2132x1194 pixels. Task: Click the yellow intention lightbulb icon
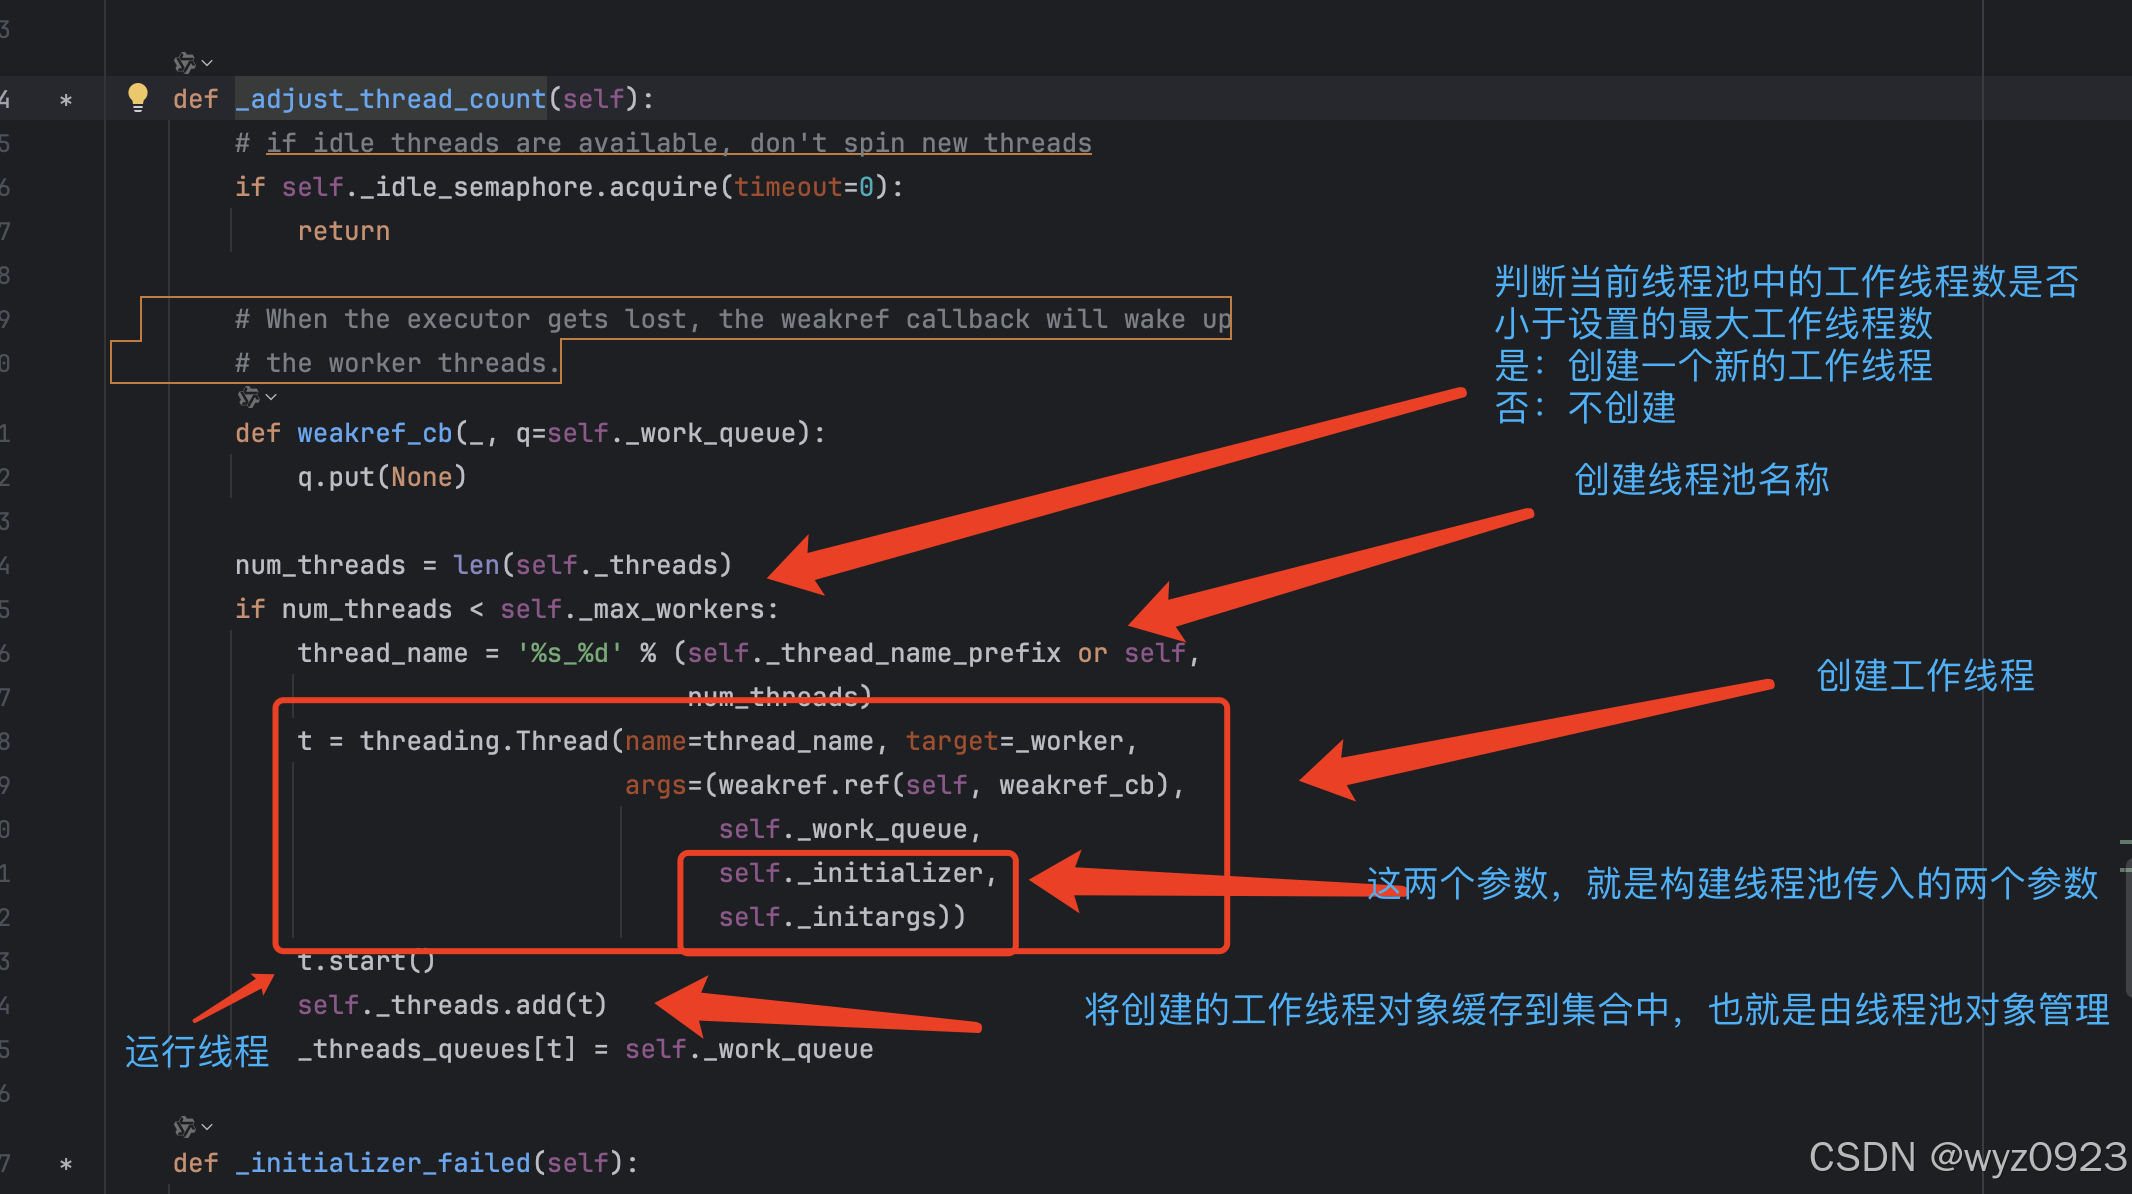(x=138, y=97)
